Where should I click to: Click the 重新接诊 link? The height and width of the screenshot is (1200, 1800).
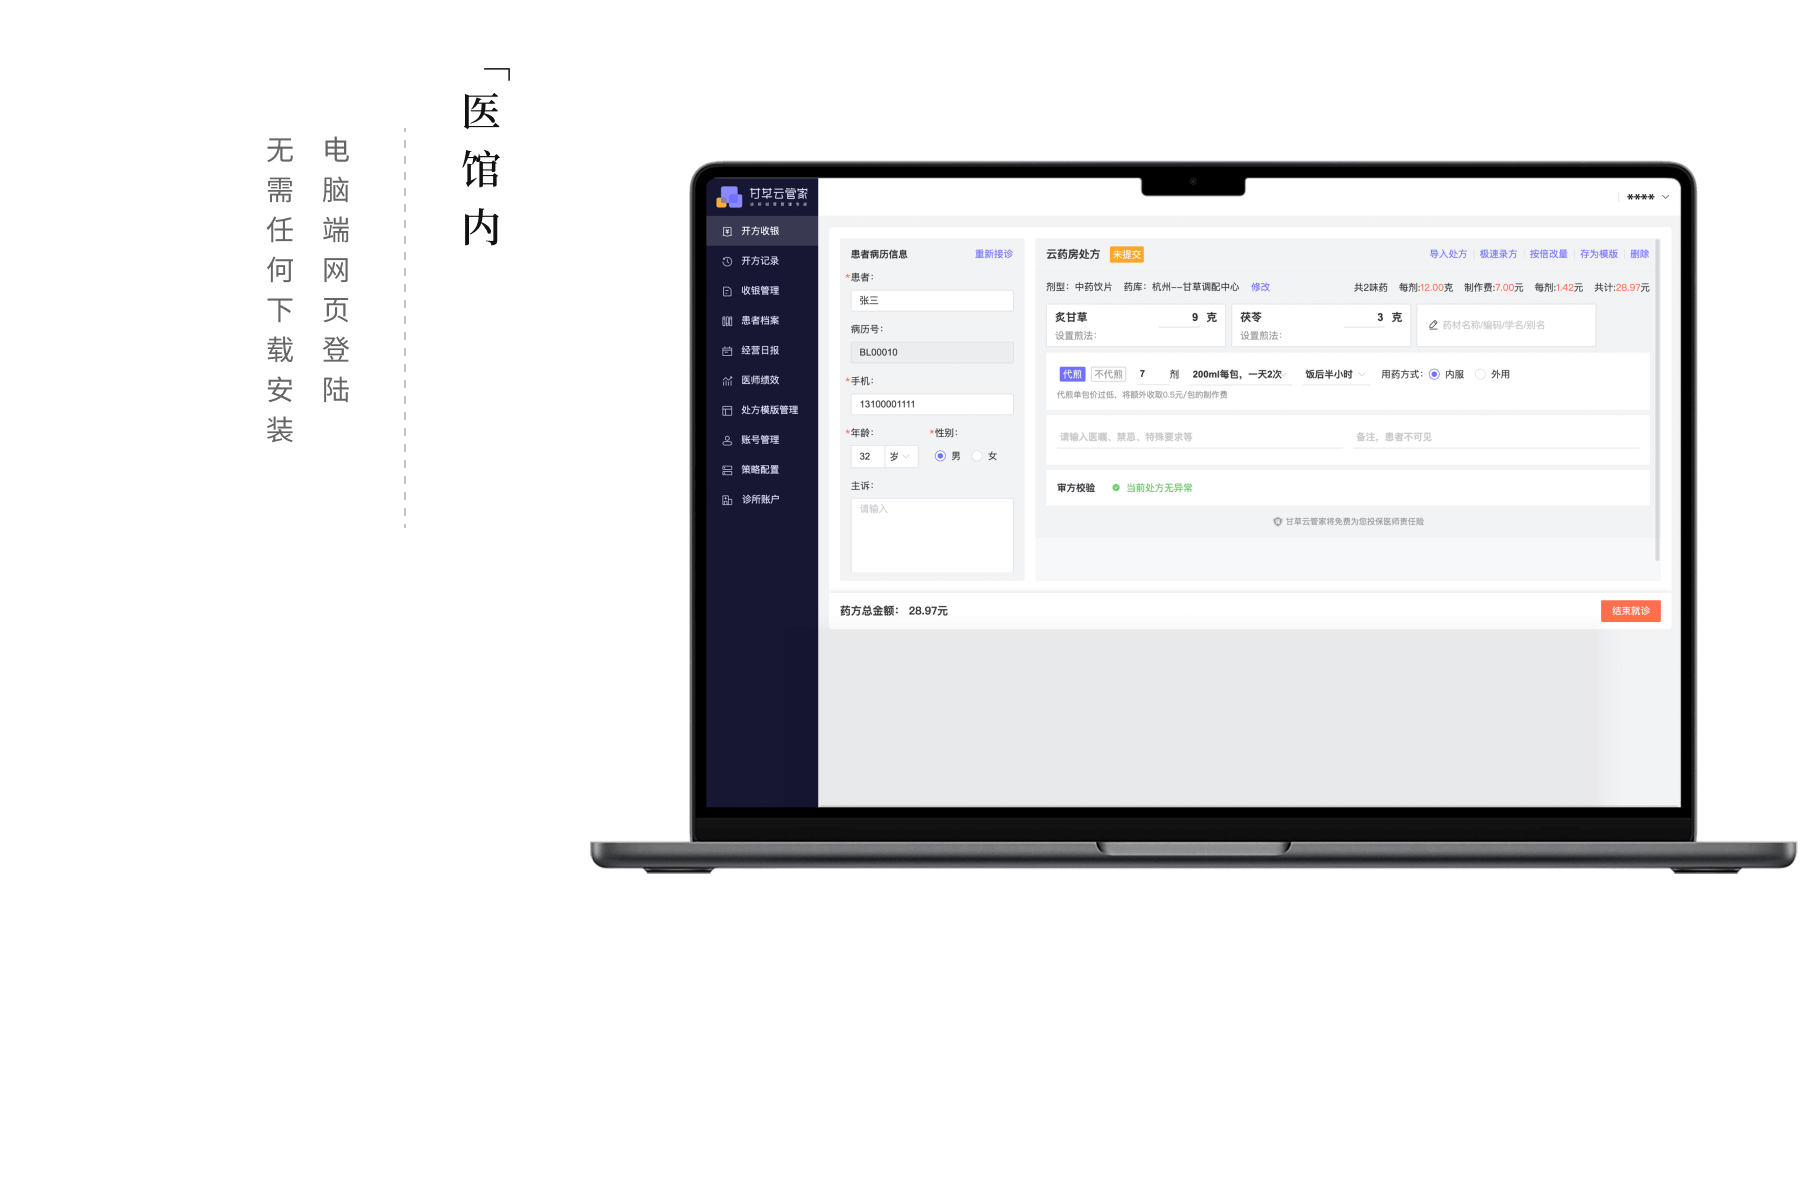point(994,254)
